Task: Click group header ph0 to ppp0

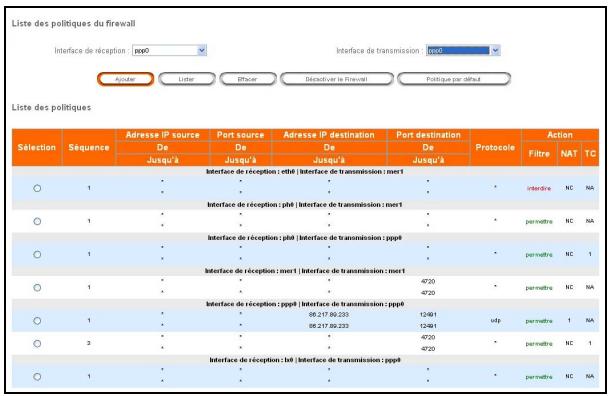Action: click(305, 238)
